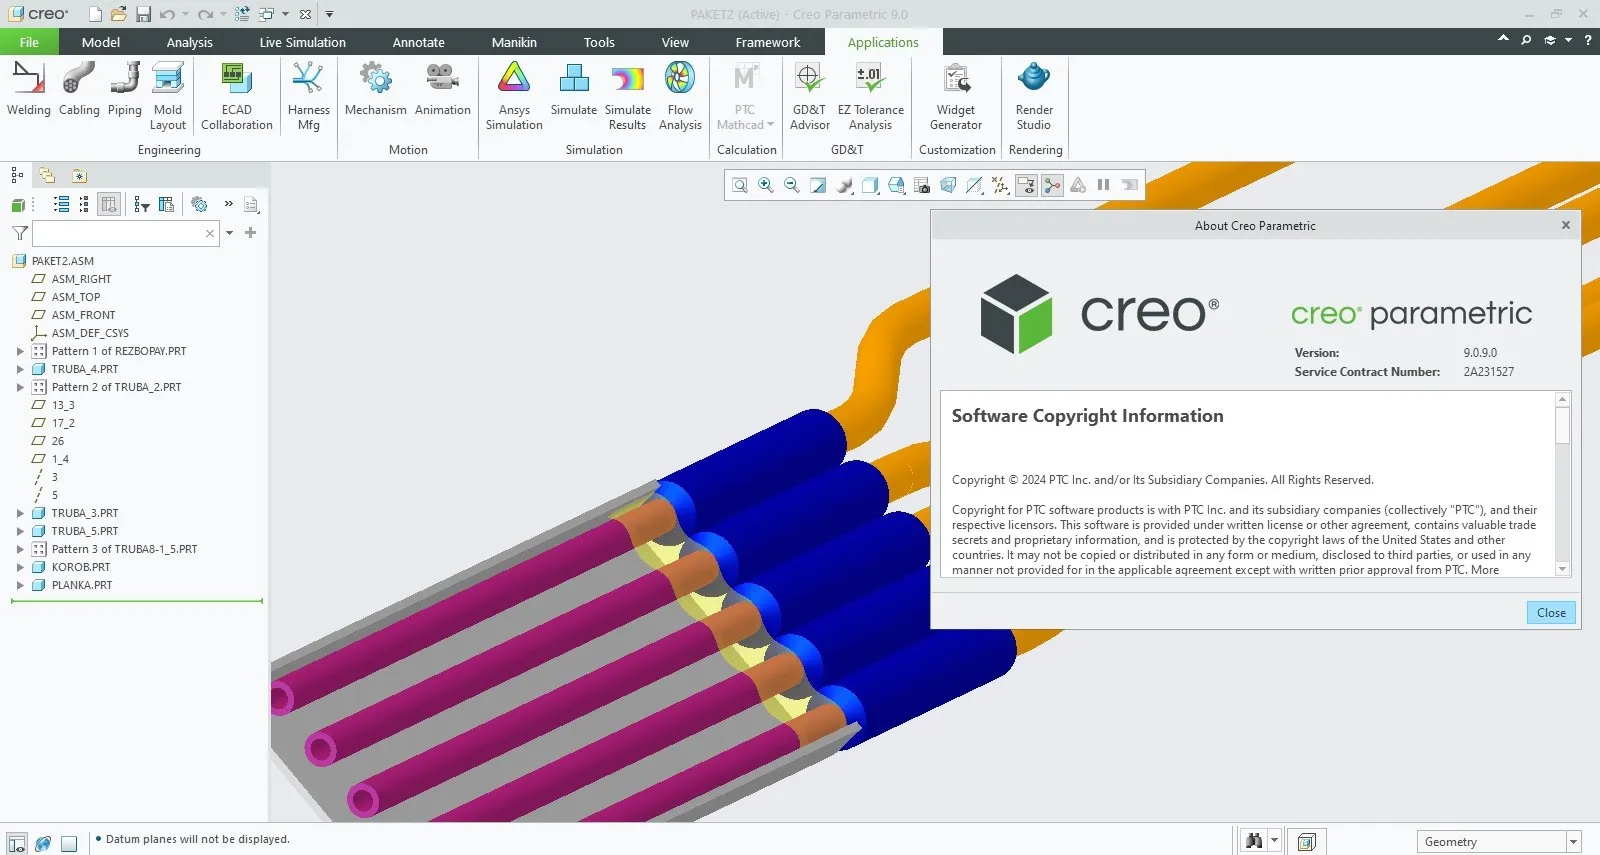Viewport: 1600px width, 855px height.
Task: Launch Harness Mfg
Action: point(308,96)
